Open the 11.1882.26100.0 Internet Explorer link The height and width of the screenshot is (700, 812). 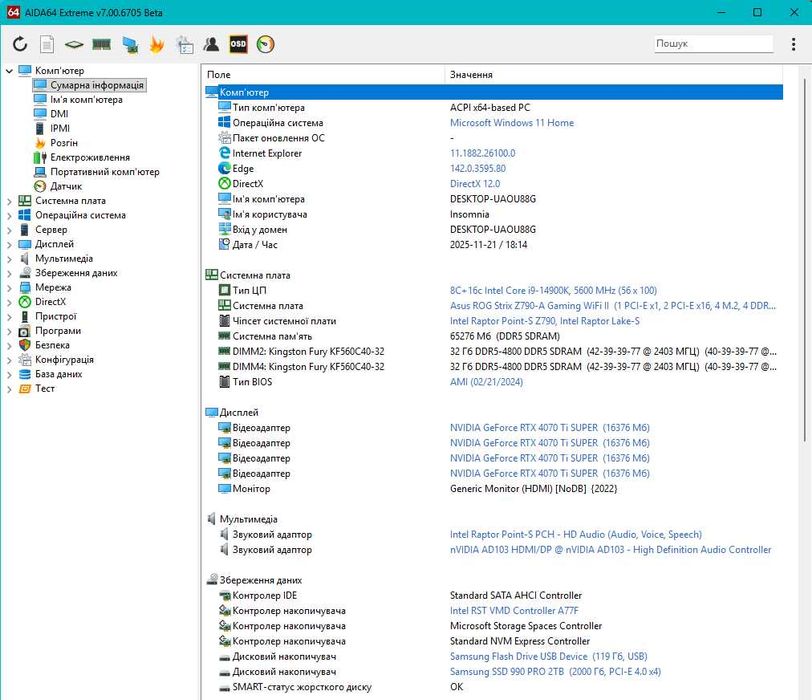[483, 153]
